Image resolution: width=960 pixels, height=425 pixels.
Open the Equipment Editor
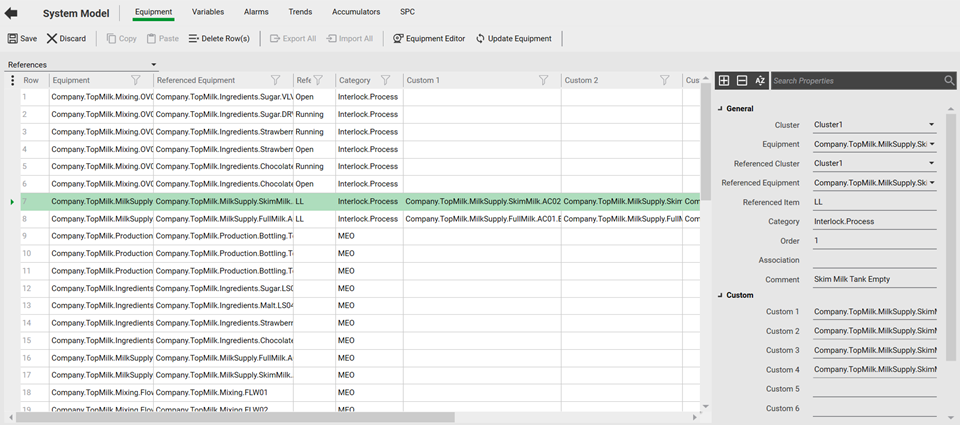tap(428, 38)
